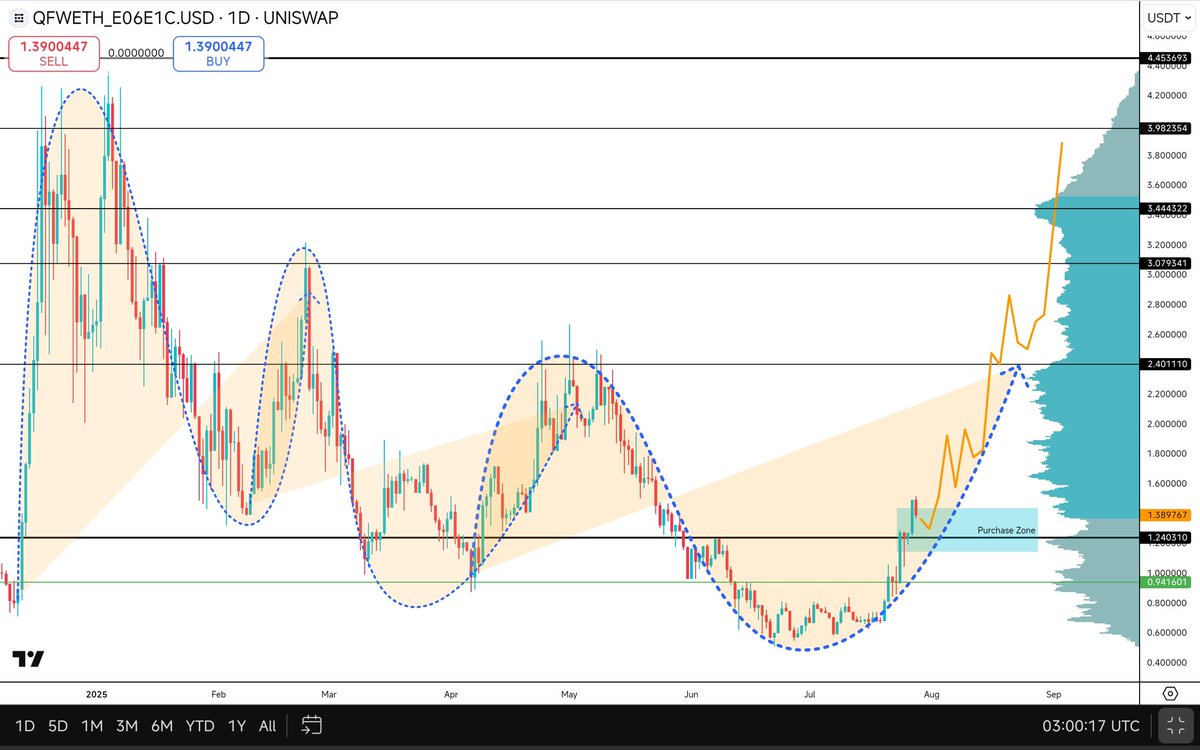Click the symbol grid icon beside QFWETH
Screen dimensions: 1200x750
click(18, 19)
